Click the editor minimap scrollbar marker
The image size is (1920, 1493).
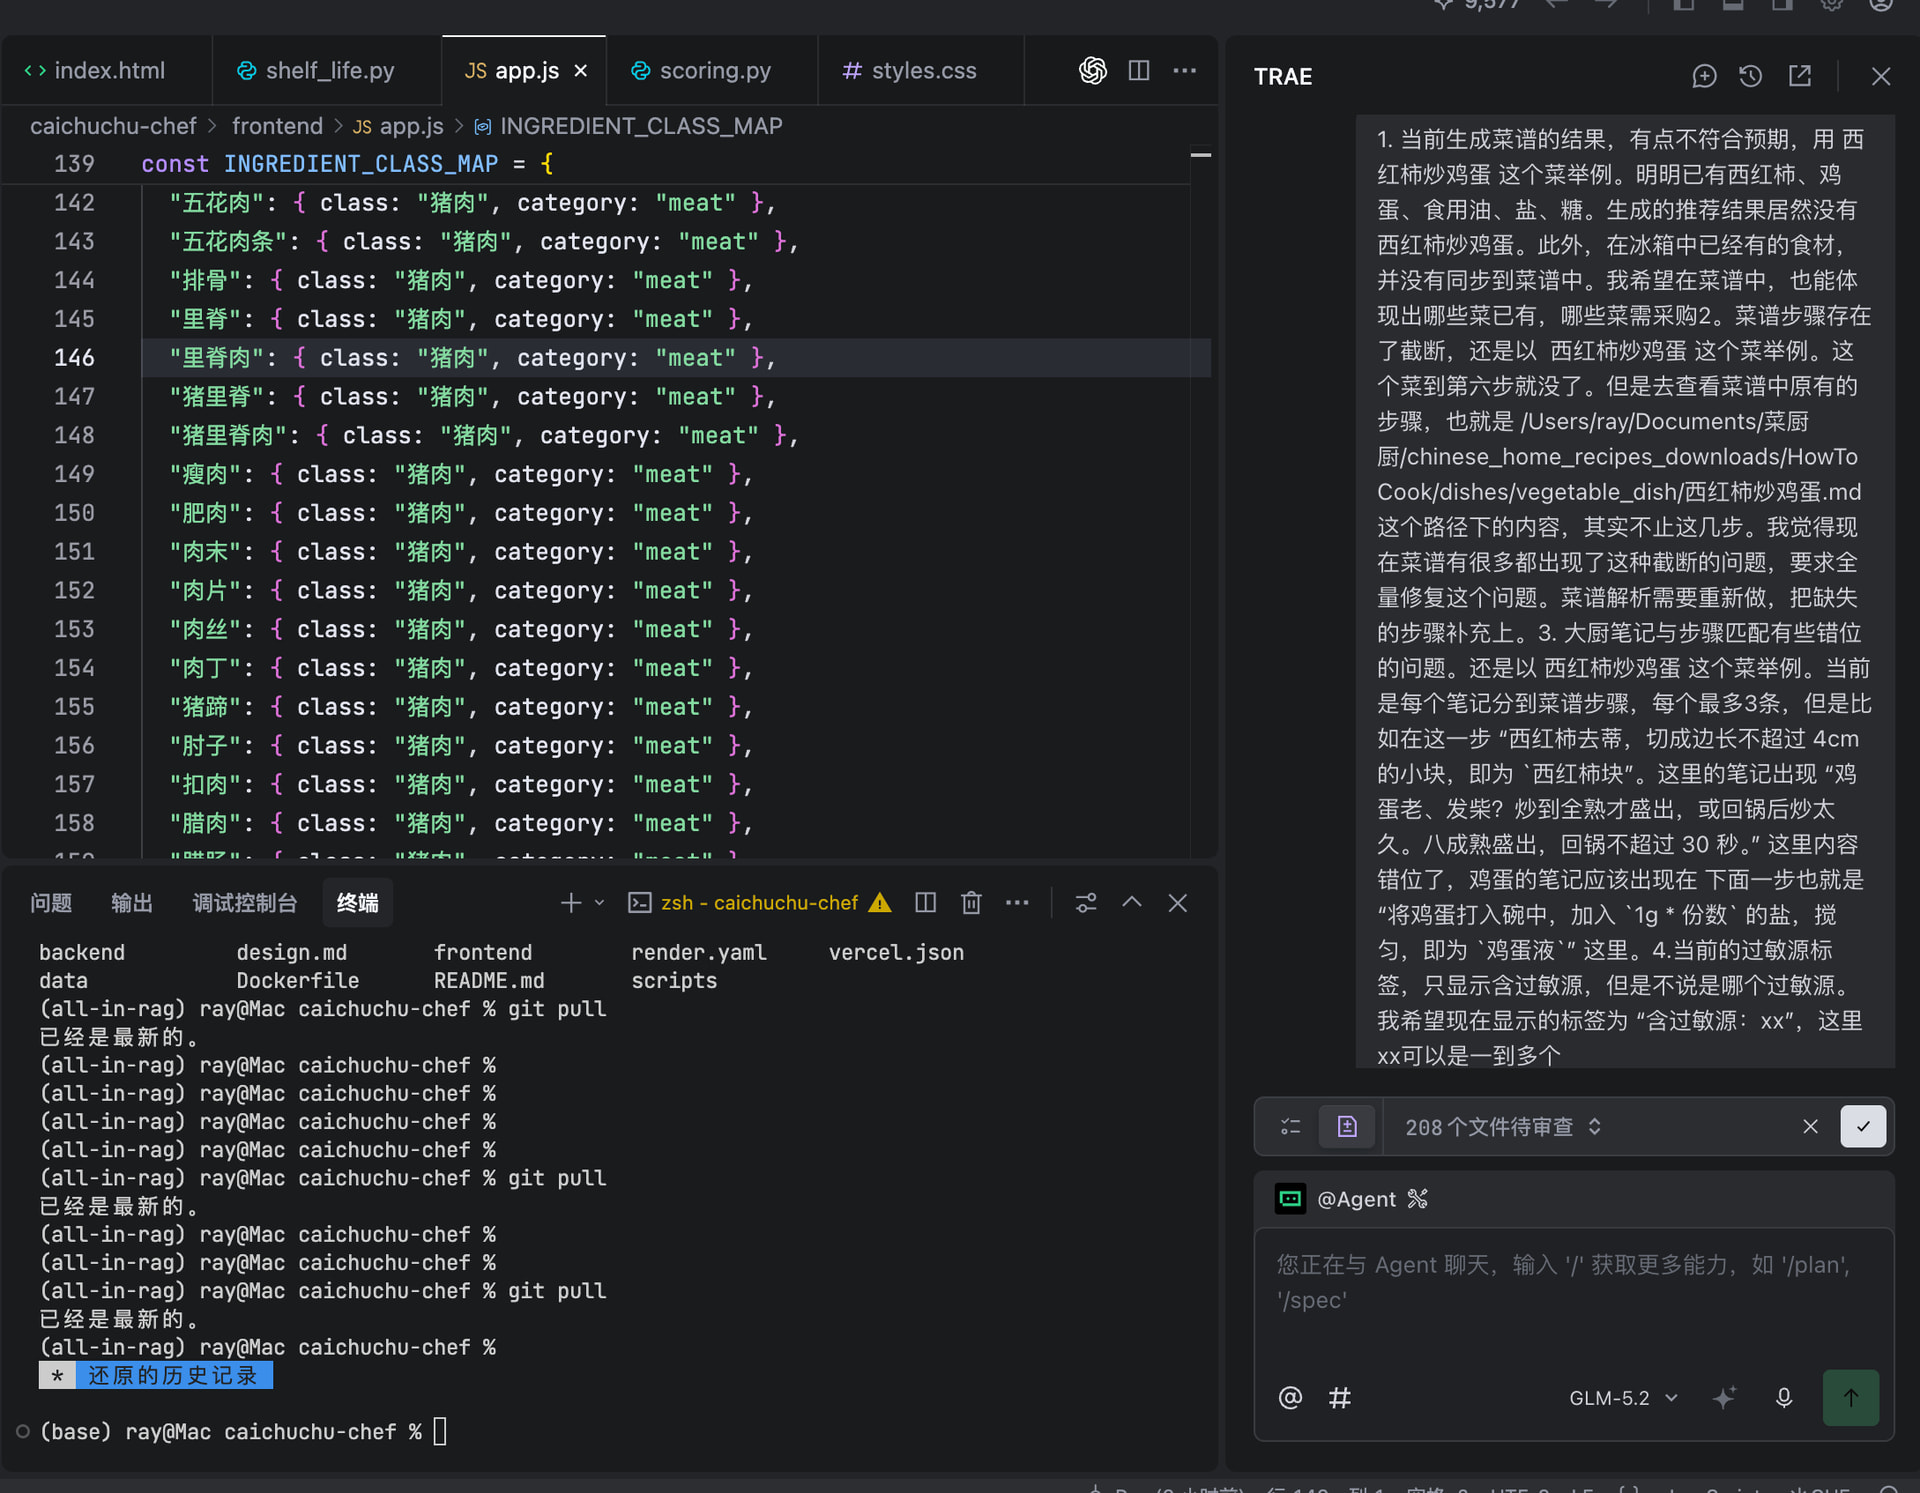click(1201, 155)
